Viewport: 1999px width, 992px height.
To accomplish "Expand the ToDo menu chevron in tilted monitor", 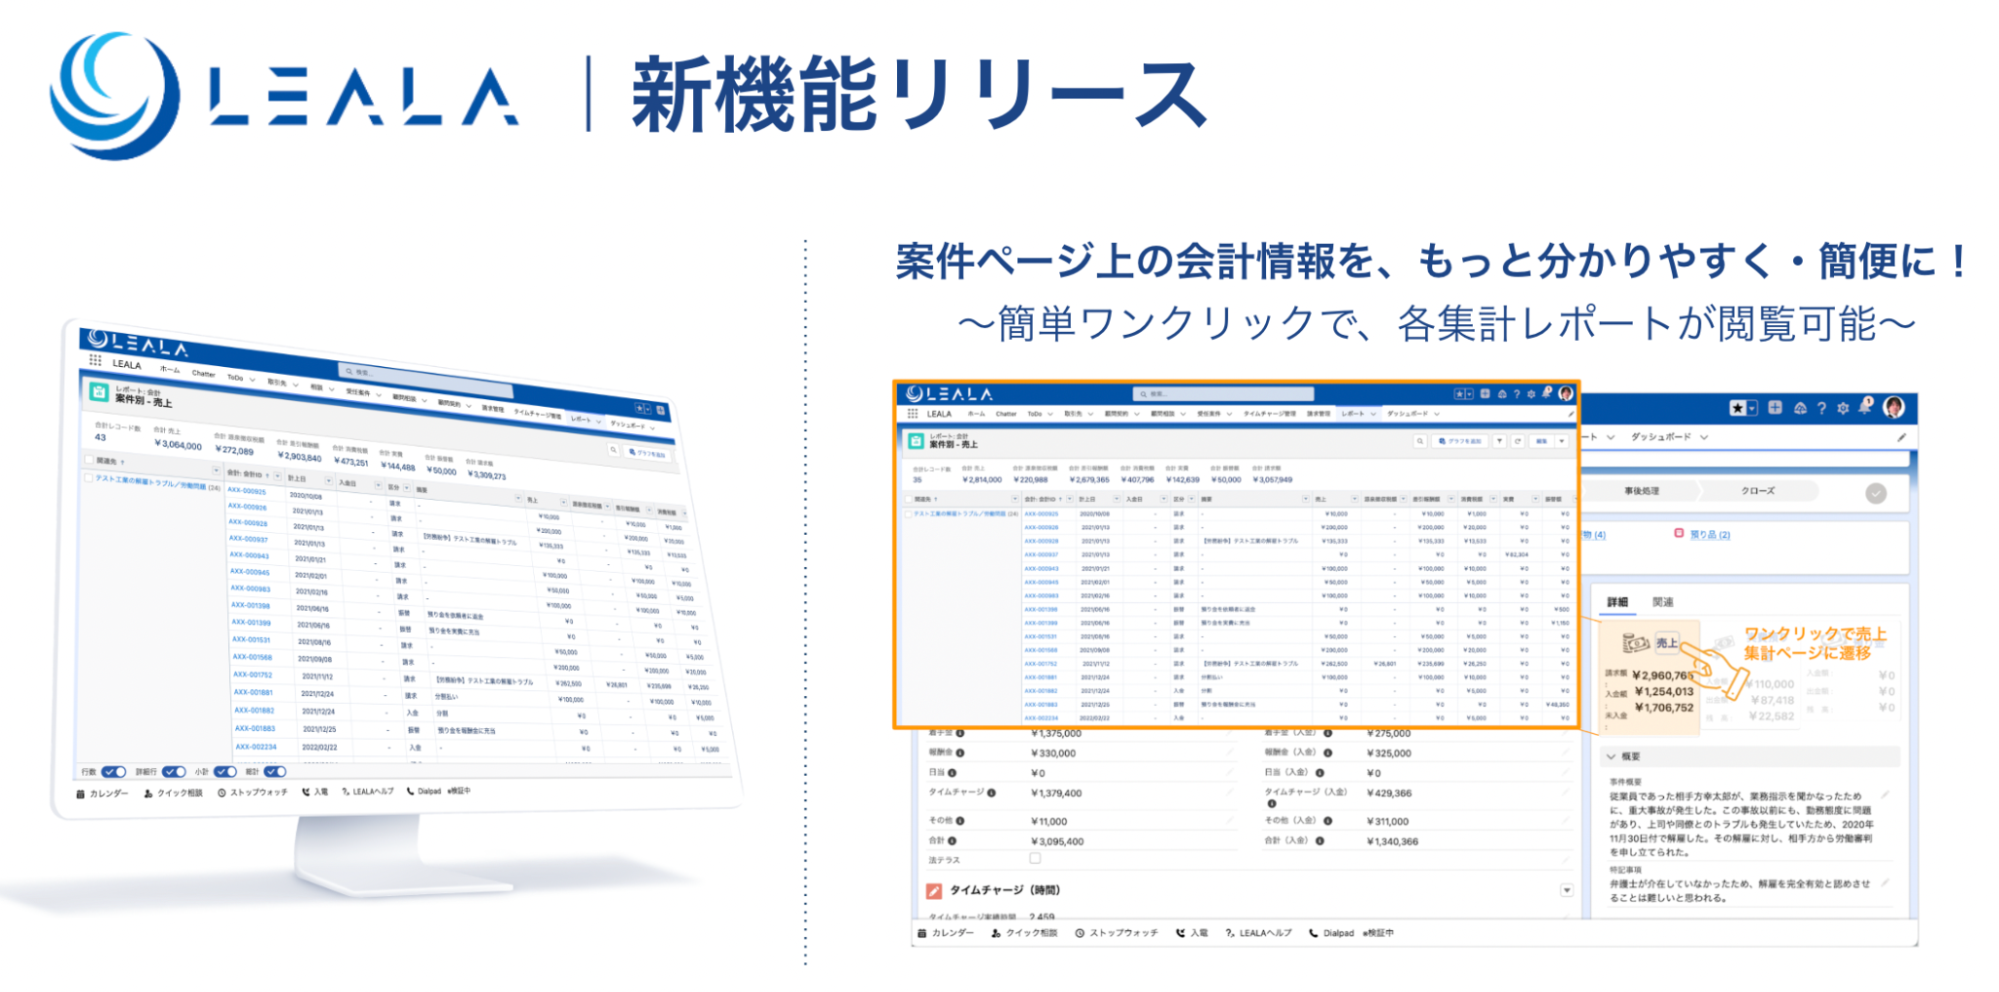I will point(251,380).
